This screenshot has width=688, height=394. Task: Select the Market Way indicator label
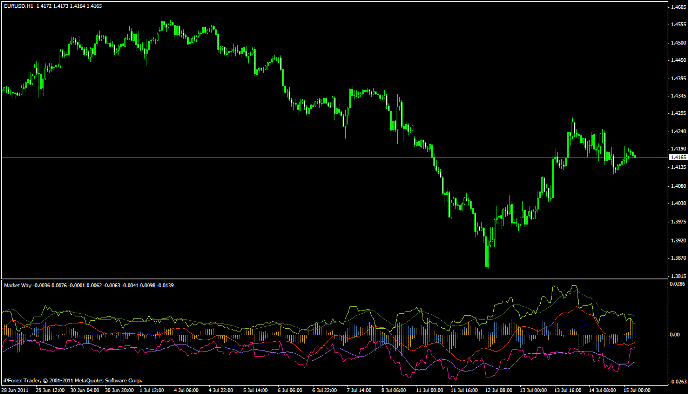click(x=17, y=285)
